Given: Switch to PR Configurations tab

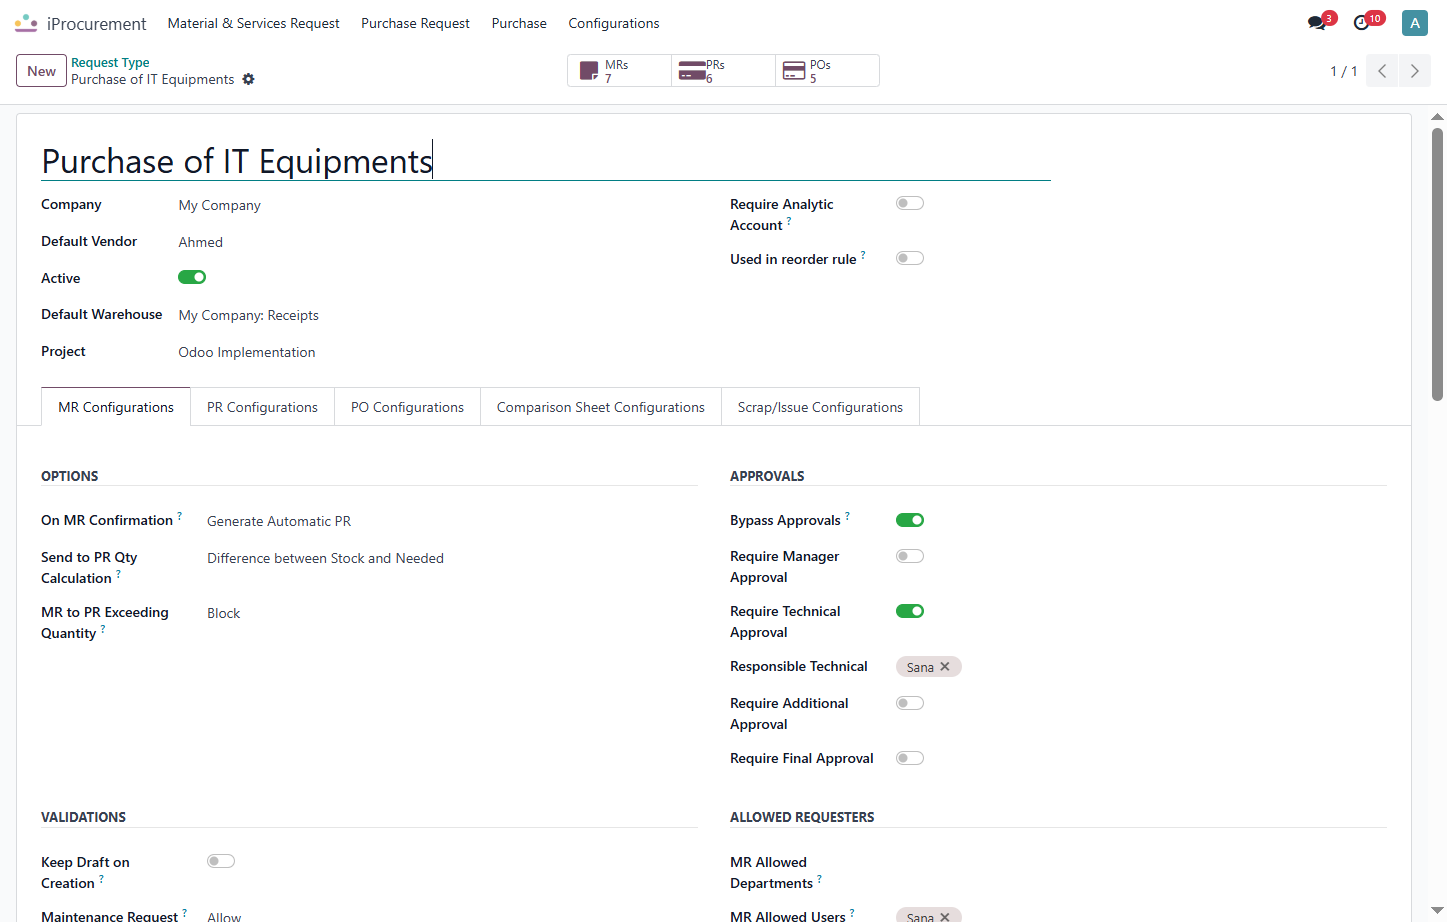Looking at the screenshot, I should 262,407.
